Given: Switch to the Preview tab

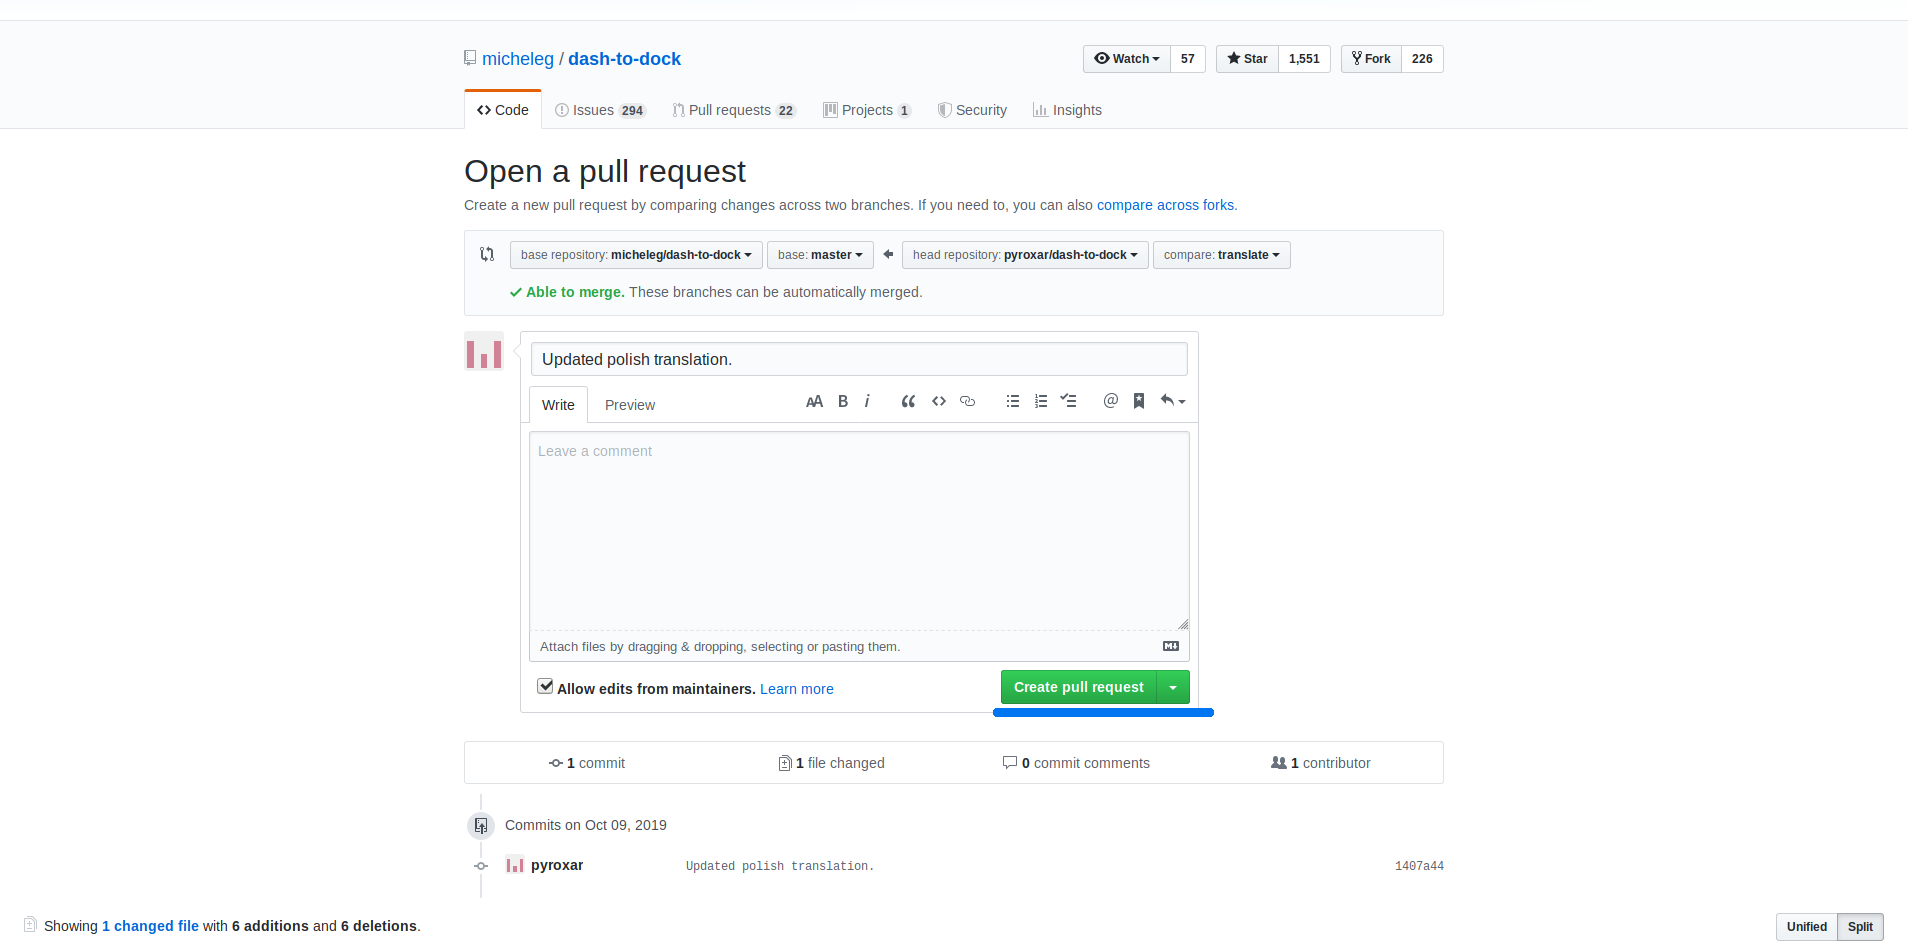Looking at the screenshot, I should pos(630,405).
